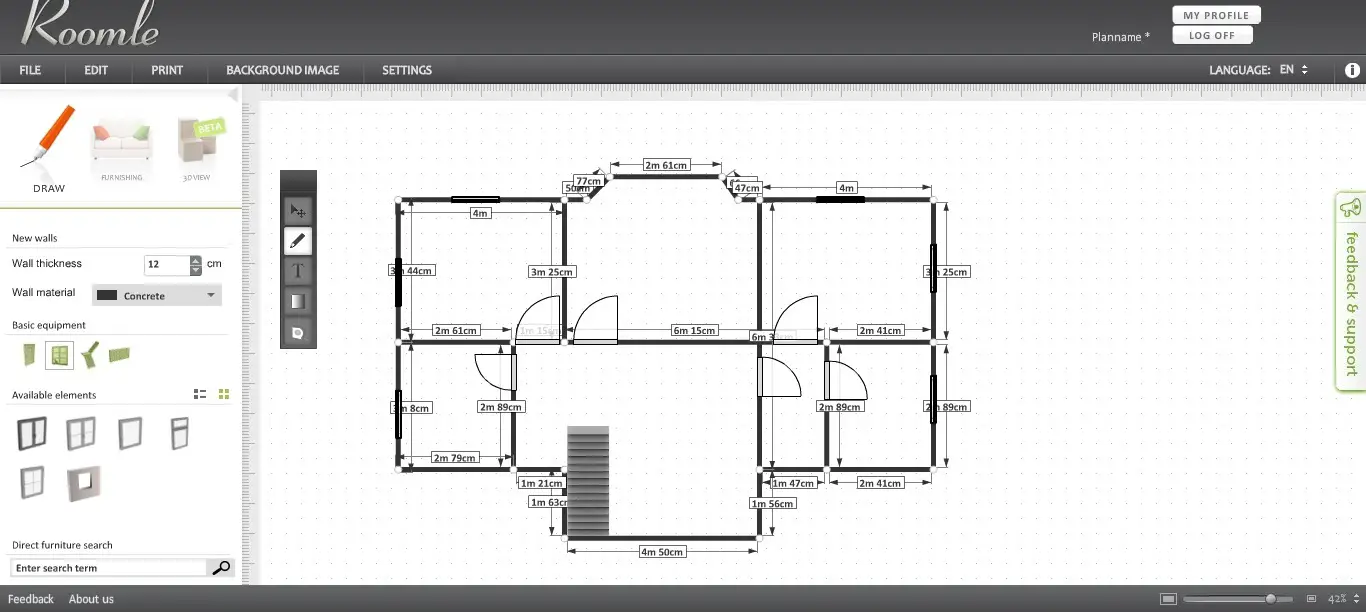Click the 2m 79cm dimension label
1366x612 pixels.
455,457
